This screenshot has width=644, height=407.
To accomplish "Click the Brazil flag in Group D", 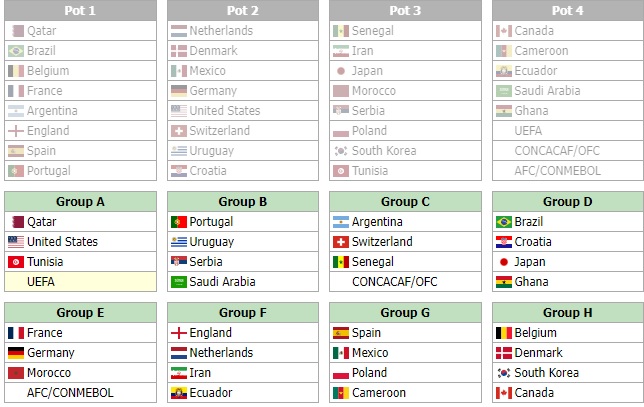I will [x=504, y=222].
